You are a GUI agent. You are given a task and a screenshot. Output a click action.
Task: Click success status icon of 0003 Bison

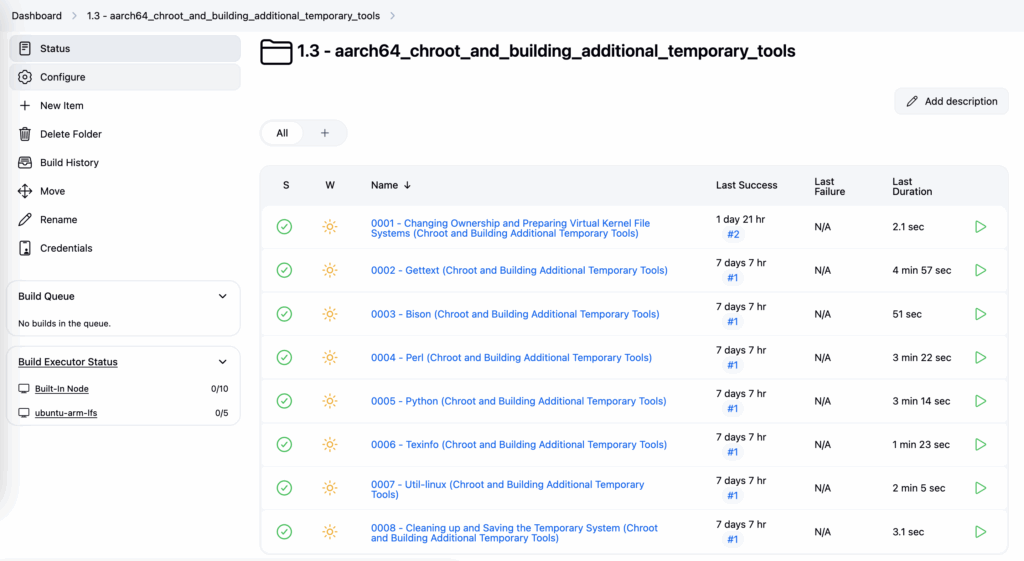pos(284,314)
